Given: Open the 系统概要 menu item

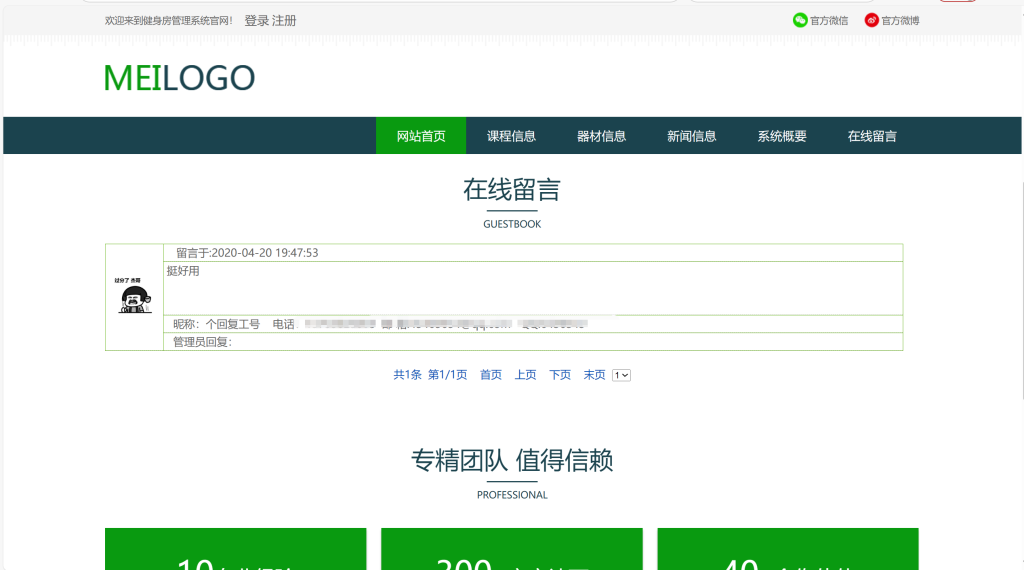Looking at the screenshot, I should pos(782,136).
